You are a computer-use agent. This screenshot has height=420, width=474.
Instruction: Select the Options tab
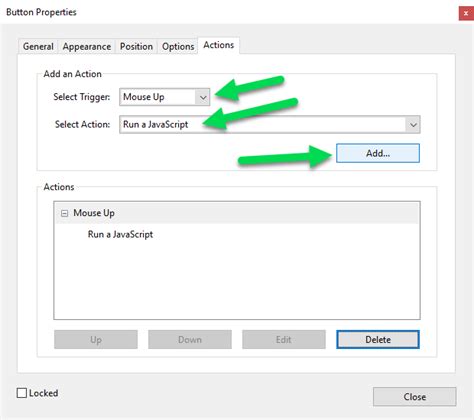click(x=178, y=46)
